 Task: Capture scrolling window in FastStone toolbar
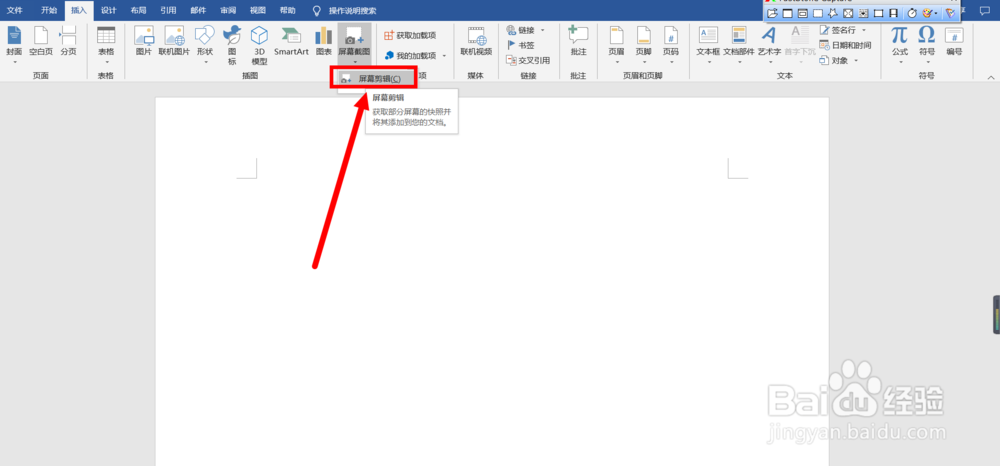864,13
